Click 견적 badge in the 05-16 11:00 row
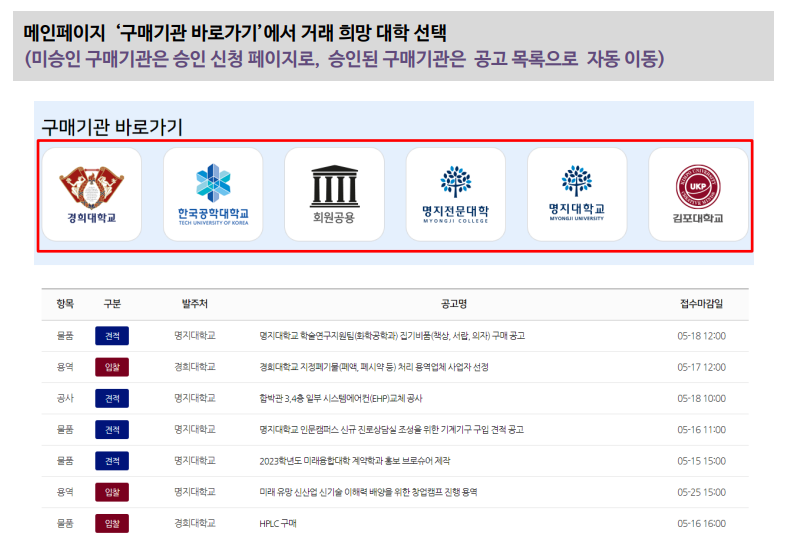This screenshot has height=560, width=793. pos(112,430)
